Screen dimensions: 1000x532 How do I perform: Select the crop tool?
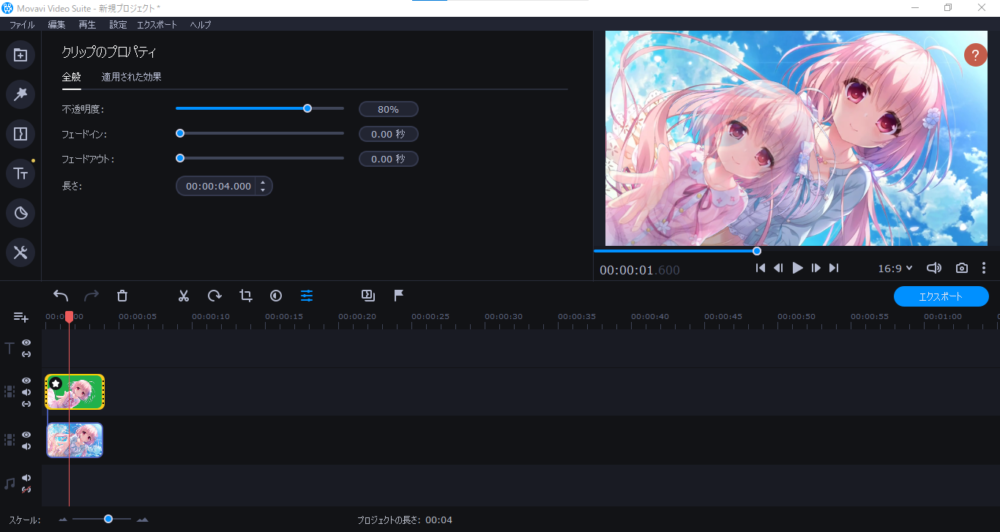point(246,295)
